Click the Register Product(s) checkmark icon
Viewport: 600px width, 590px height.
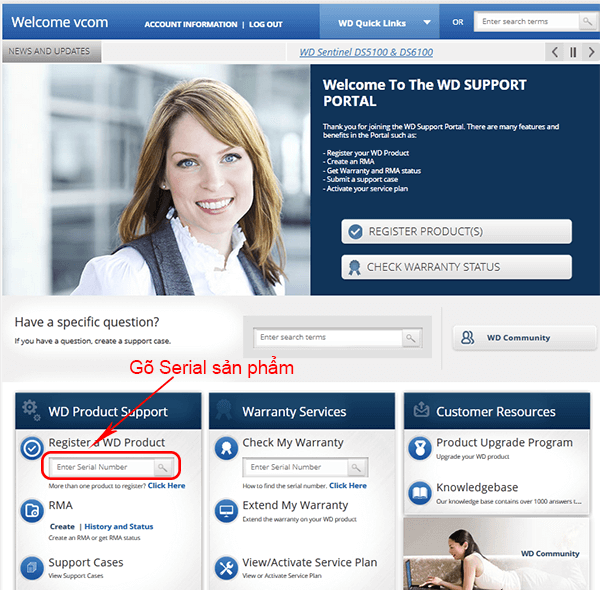pos(355,231)
